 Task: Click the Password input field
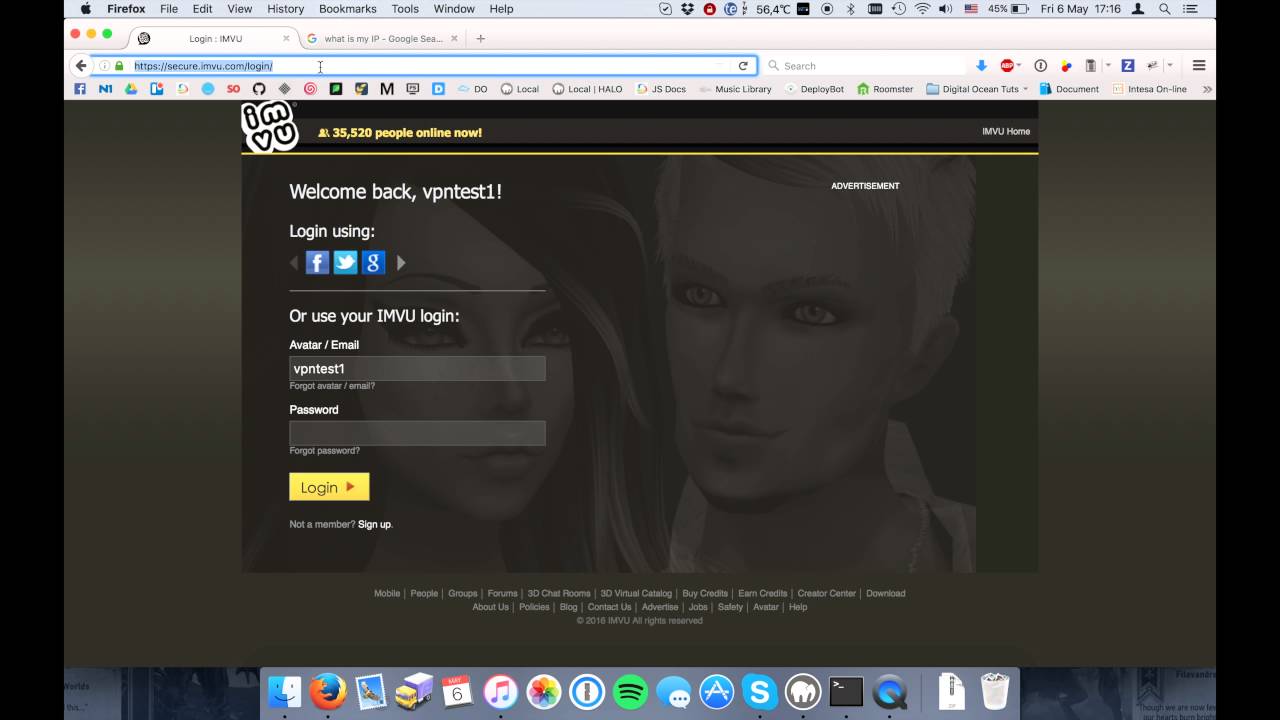[x=417, y=433]
